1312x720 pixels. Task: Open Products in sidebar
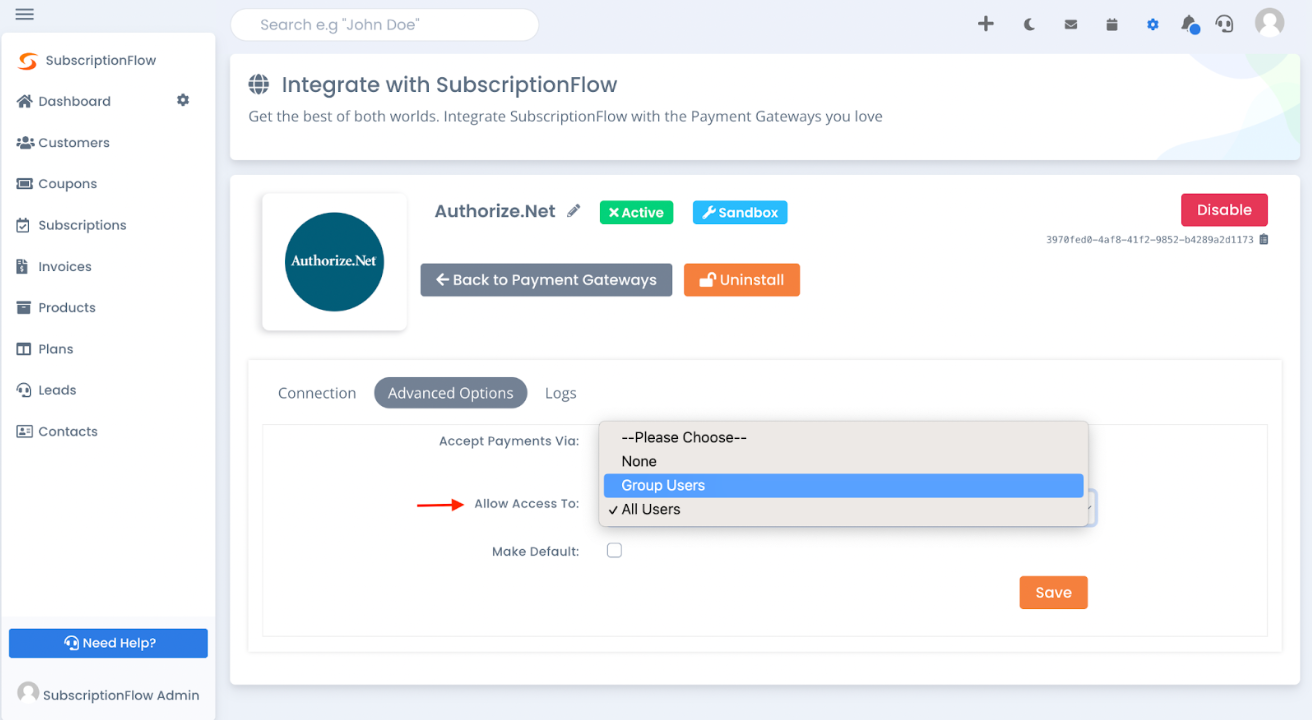(x=56, y=308)
